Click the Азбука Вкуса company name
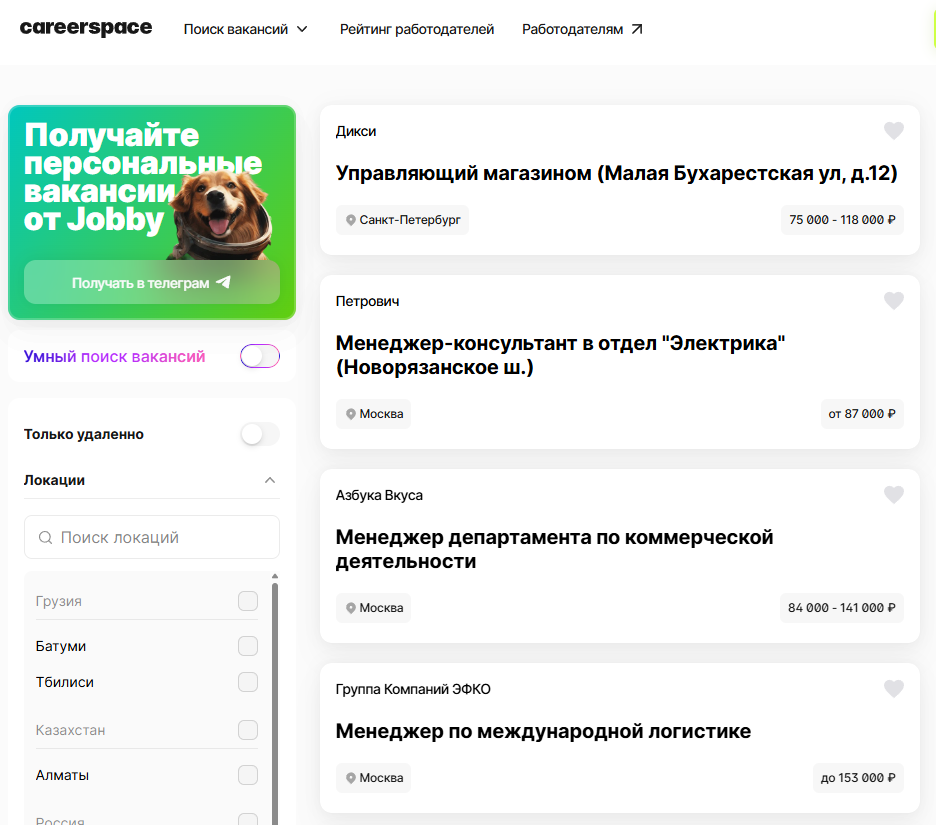This screenshot has width=936, height=825. click(379, 495)
